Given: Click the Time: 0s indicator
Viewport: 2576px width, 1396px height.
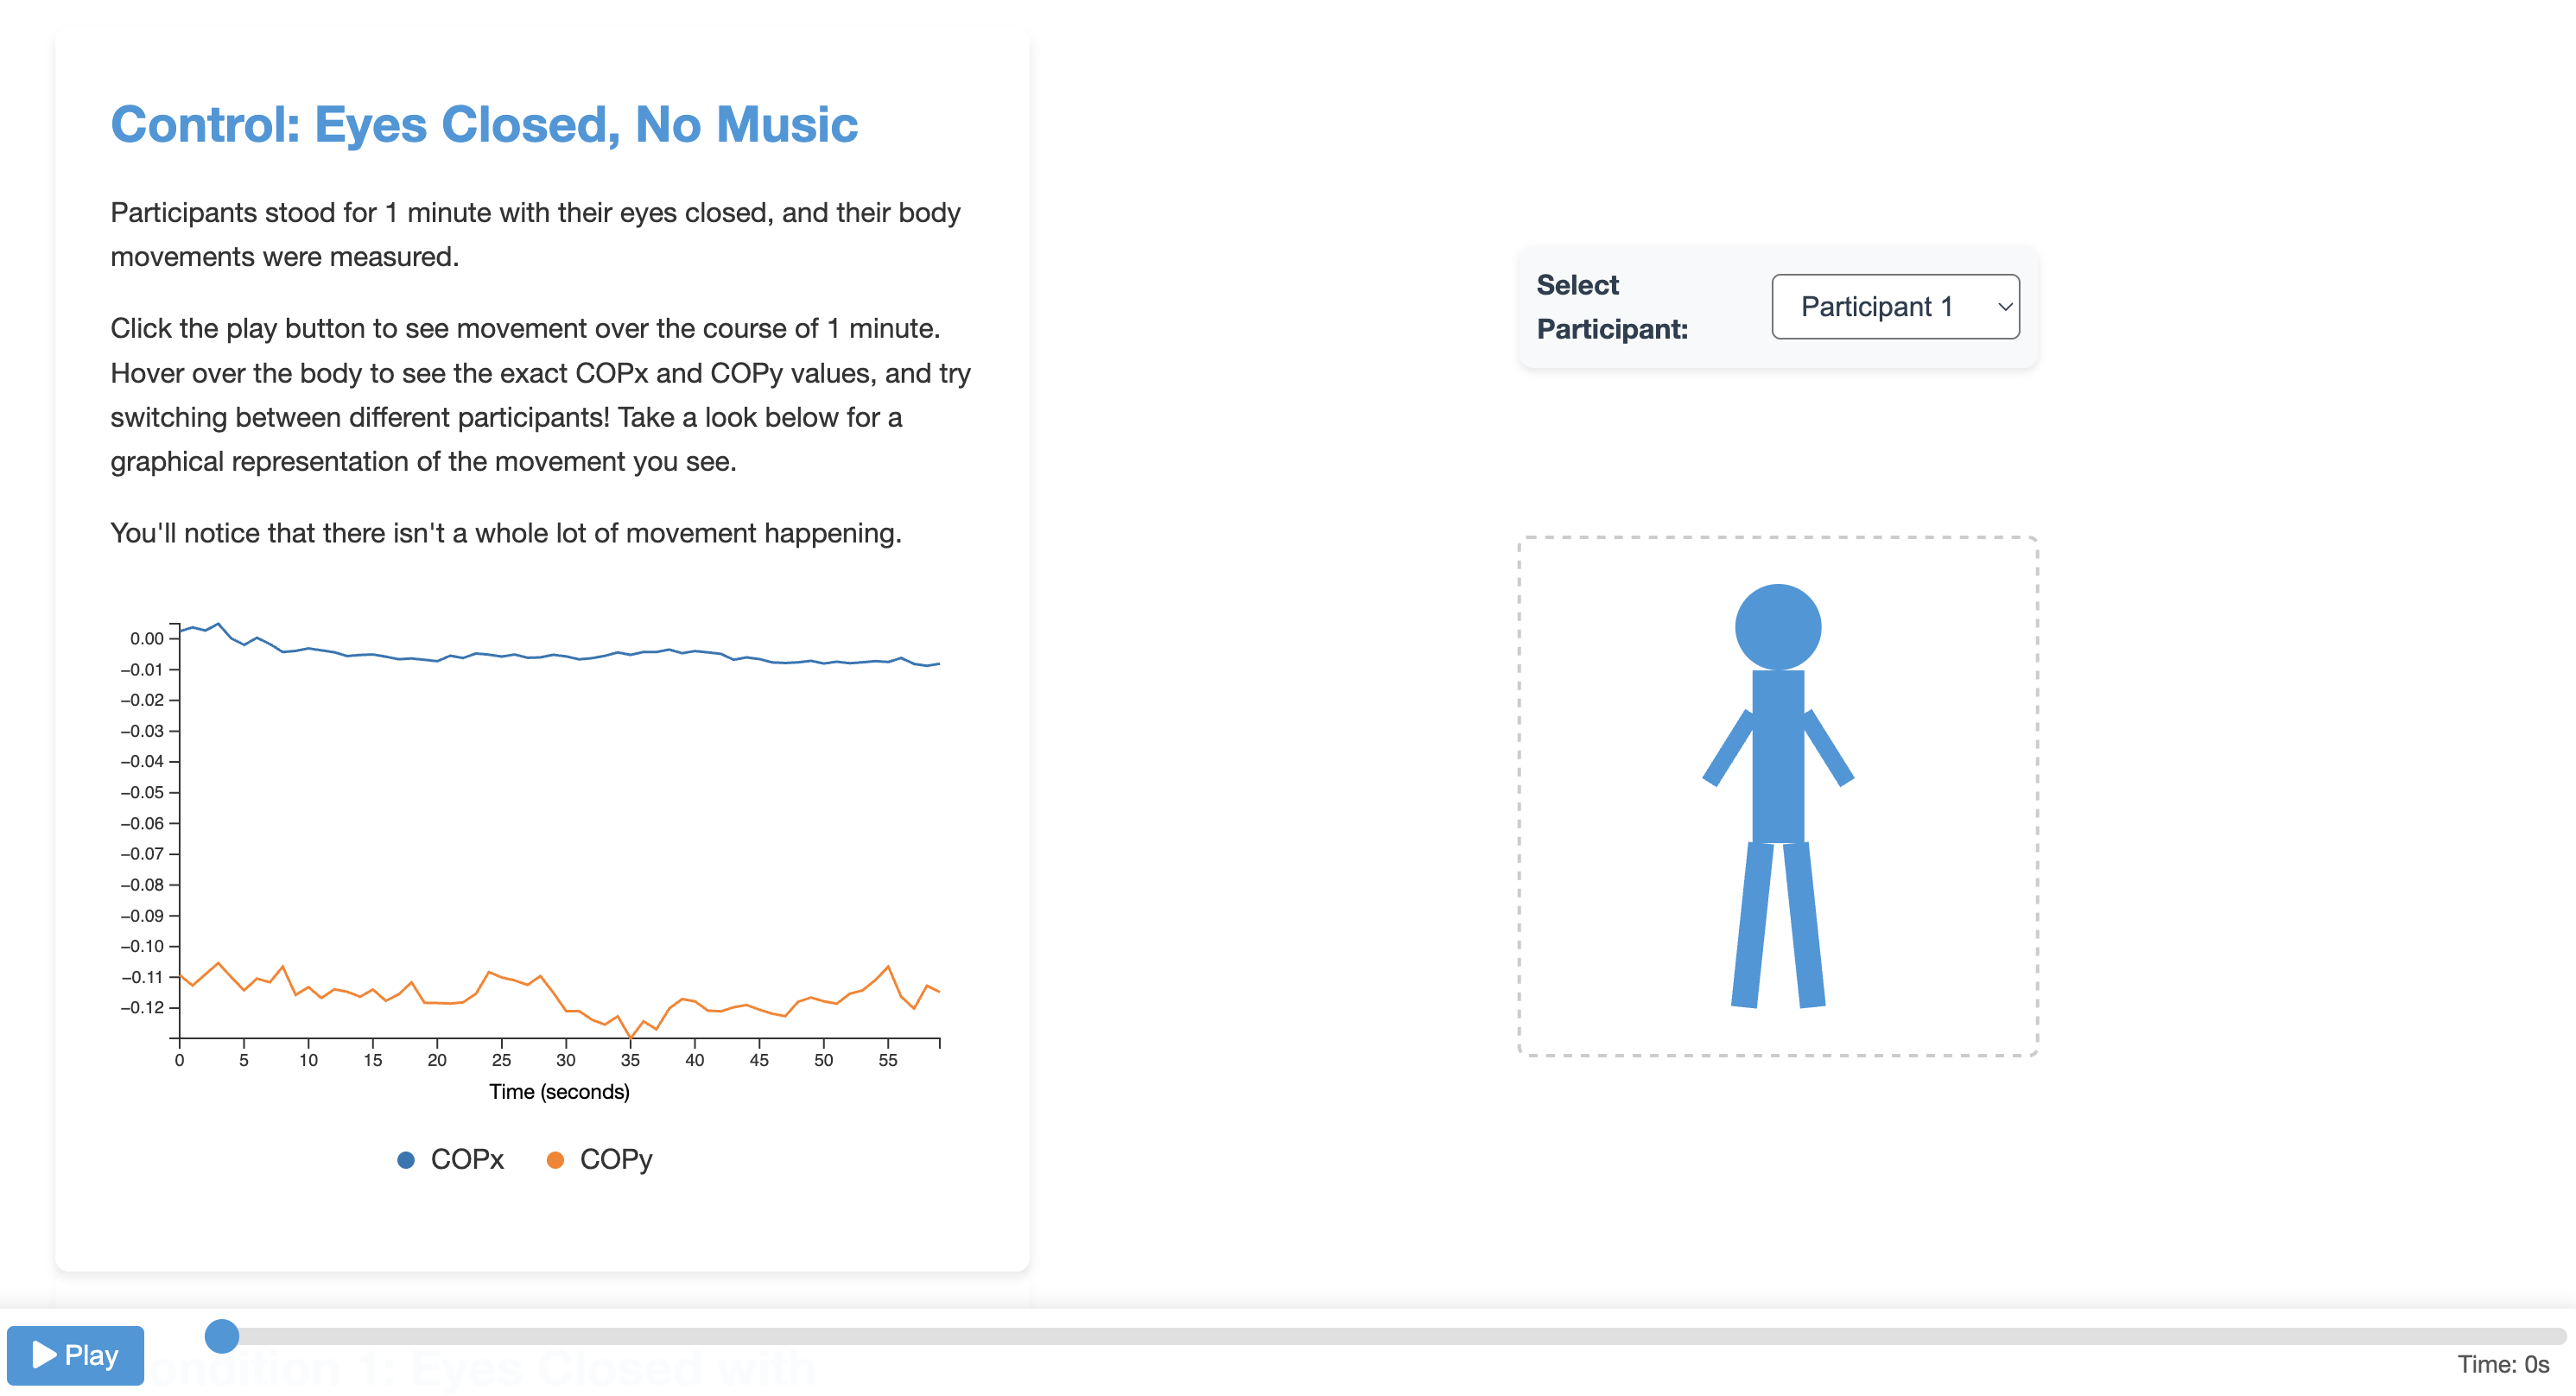Looking at the screenshot, I should 2503,1364.
